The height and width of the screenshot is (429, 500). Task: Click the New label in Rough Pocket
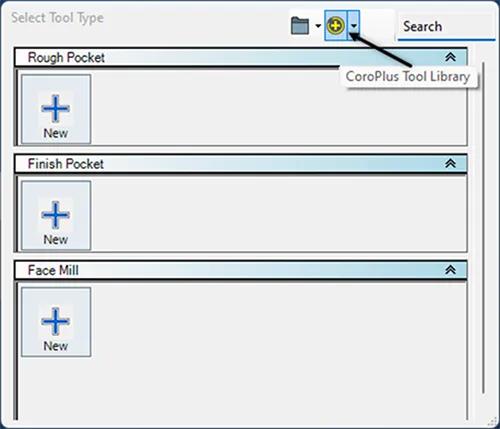coord(56,133)
